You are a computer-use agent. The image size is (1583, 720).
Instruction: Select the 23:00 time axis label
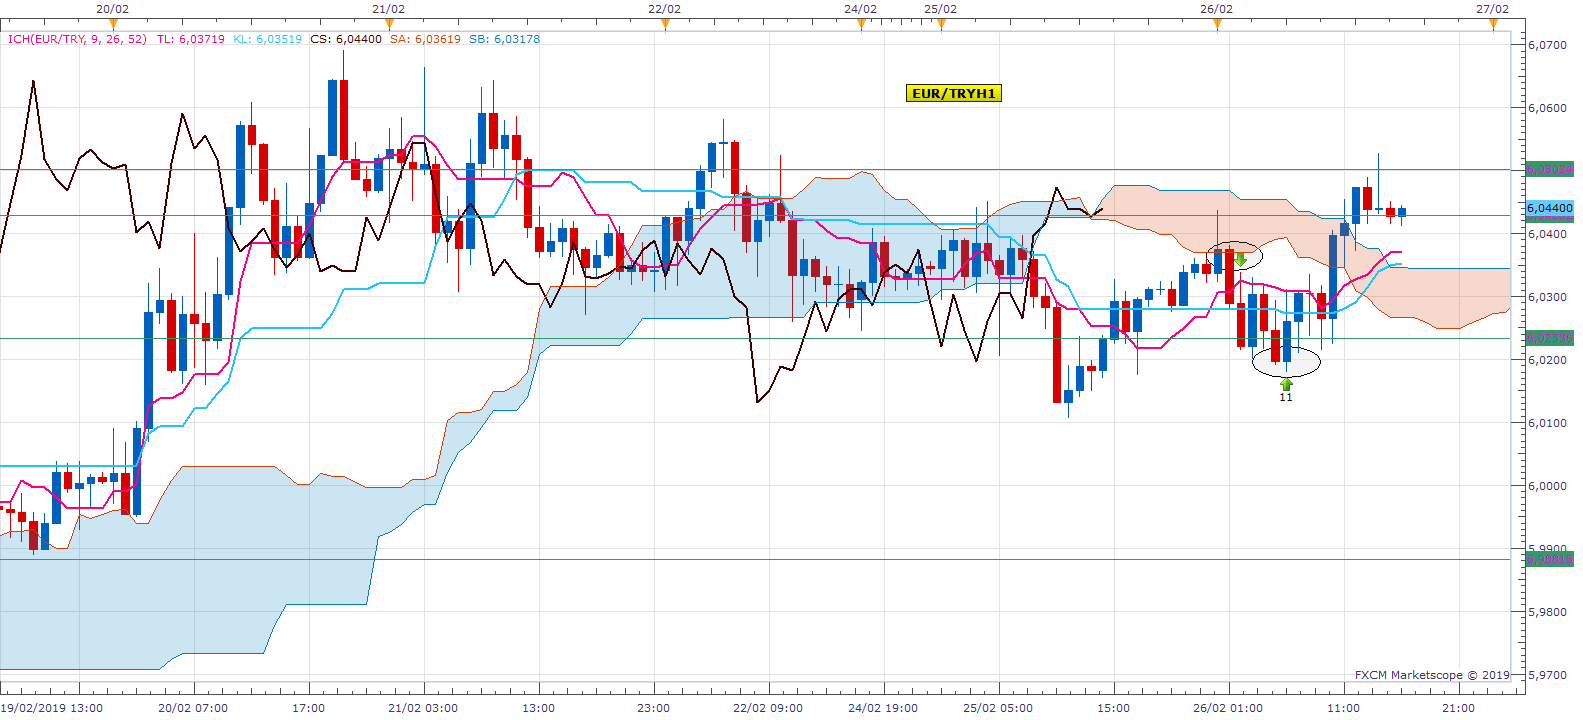coord(654,708)
